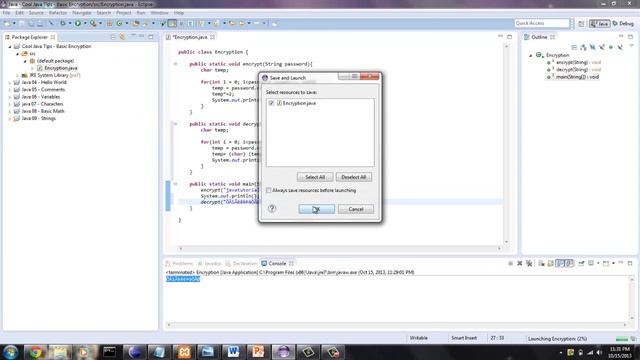The height and width of the screenshot is (360, 640).
Task: Click the Open Type toolbar icon
Action: pos(136,24)
